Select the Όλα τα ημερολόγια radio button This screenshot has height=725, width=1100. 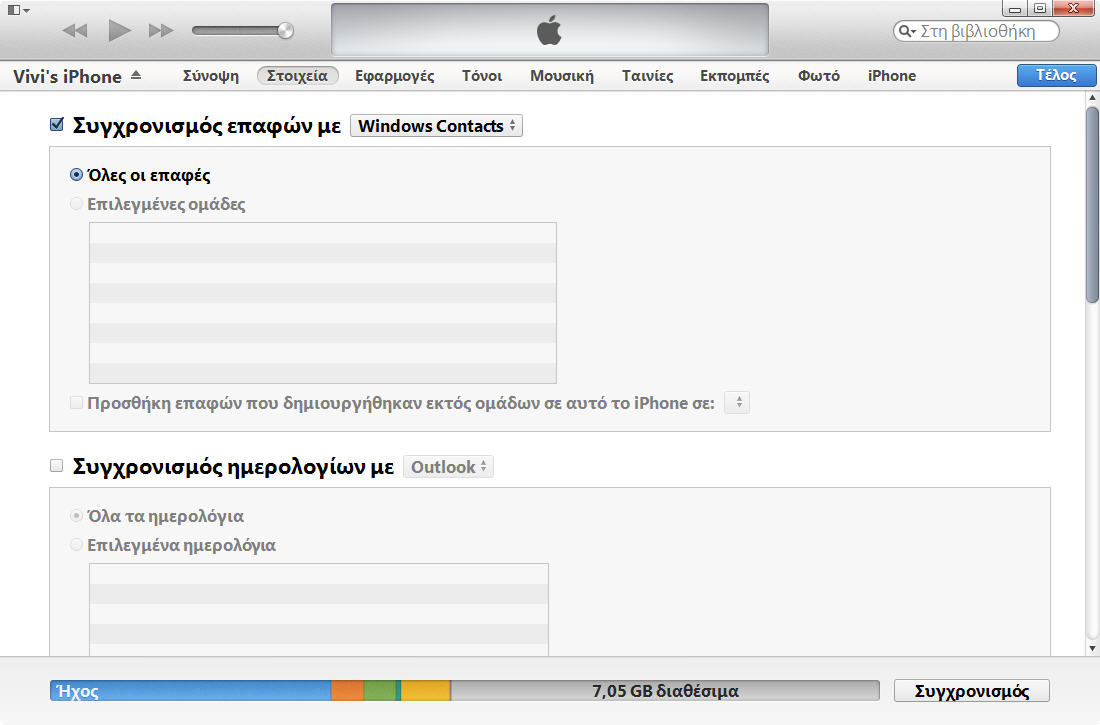point(76,516)
